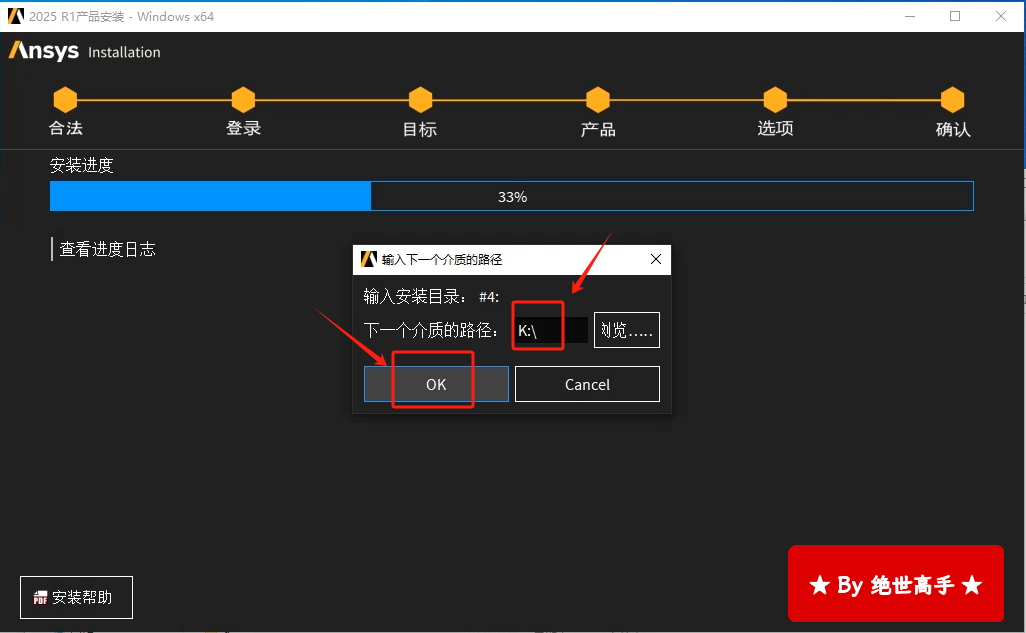Click the 登录 step hexagon
This screenshot has width=1026, height=633.
243,100
